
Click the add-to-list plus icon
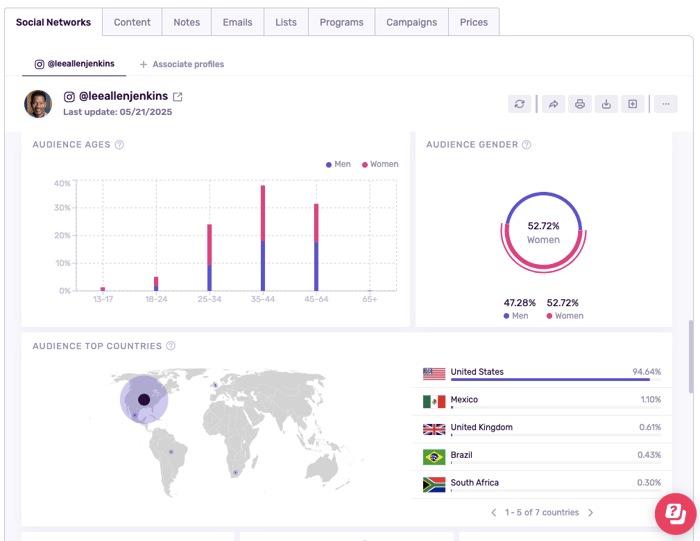pos(632,104)
